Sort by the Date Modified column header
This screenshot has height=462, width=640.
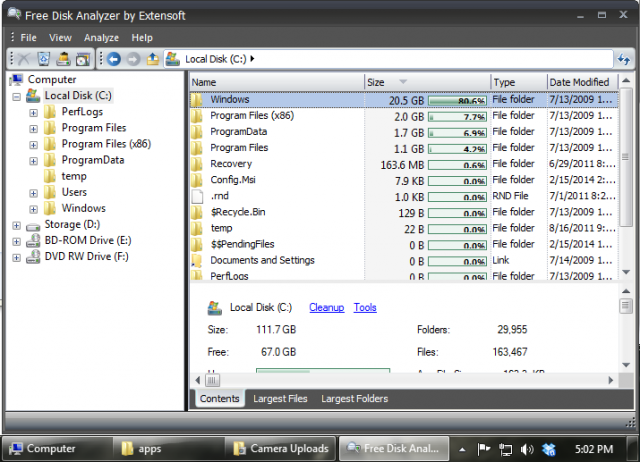pyautogui.click(x=582, y=82)
